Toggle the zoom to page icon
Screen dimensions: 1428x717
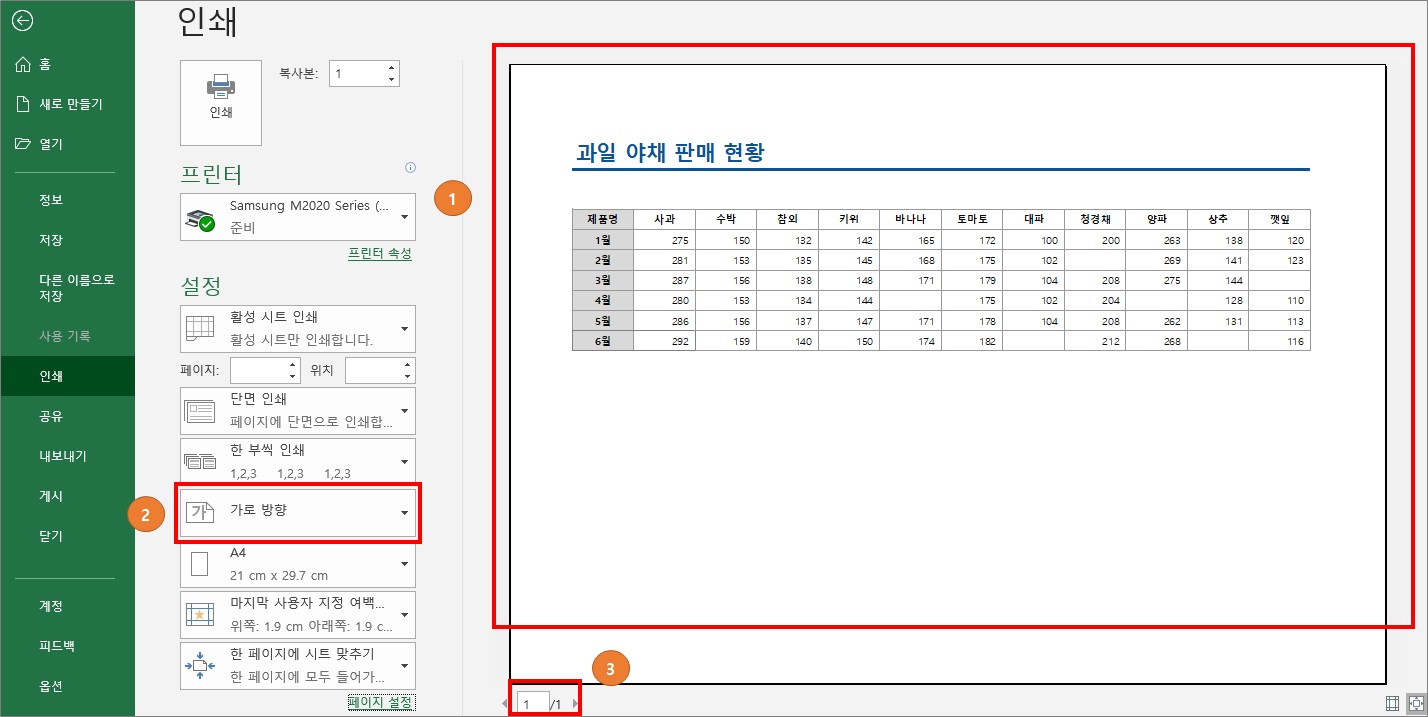[x=1416, y=703]
